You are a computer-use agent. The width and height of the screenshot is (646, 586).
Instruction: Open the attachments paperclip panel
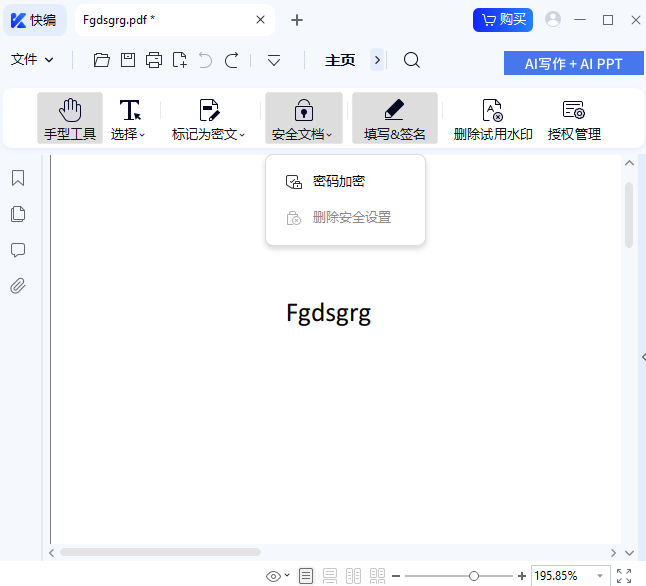pyautogui.click(x=18, y=286)
